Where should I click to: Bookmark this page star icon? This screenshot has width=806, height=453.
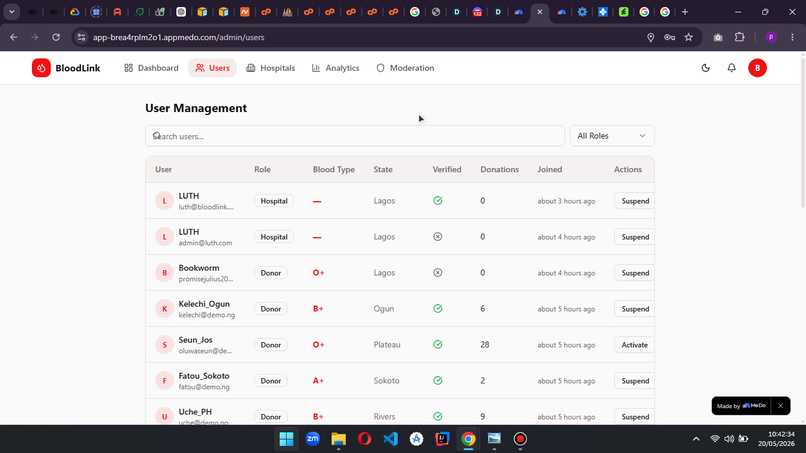pyautogui.click(x=688, y=37)
